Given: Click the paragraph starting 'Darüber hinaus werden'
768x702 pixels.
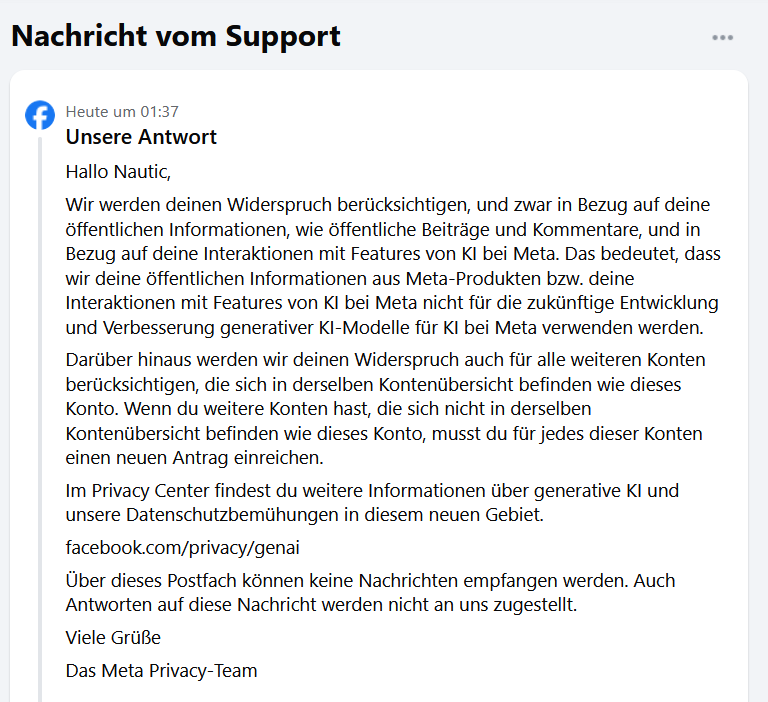Looking at the screenshot, I should click(385, 409).
